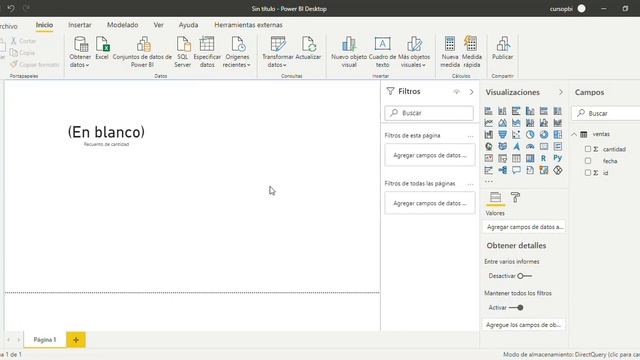Collapse the Visualizaciones pane chevron
Screen dimensions: 640x360
click(561, 92)
